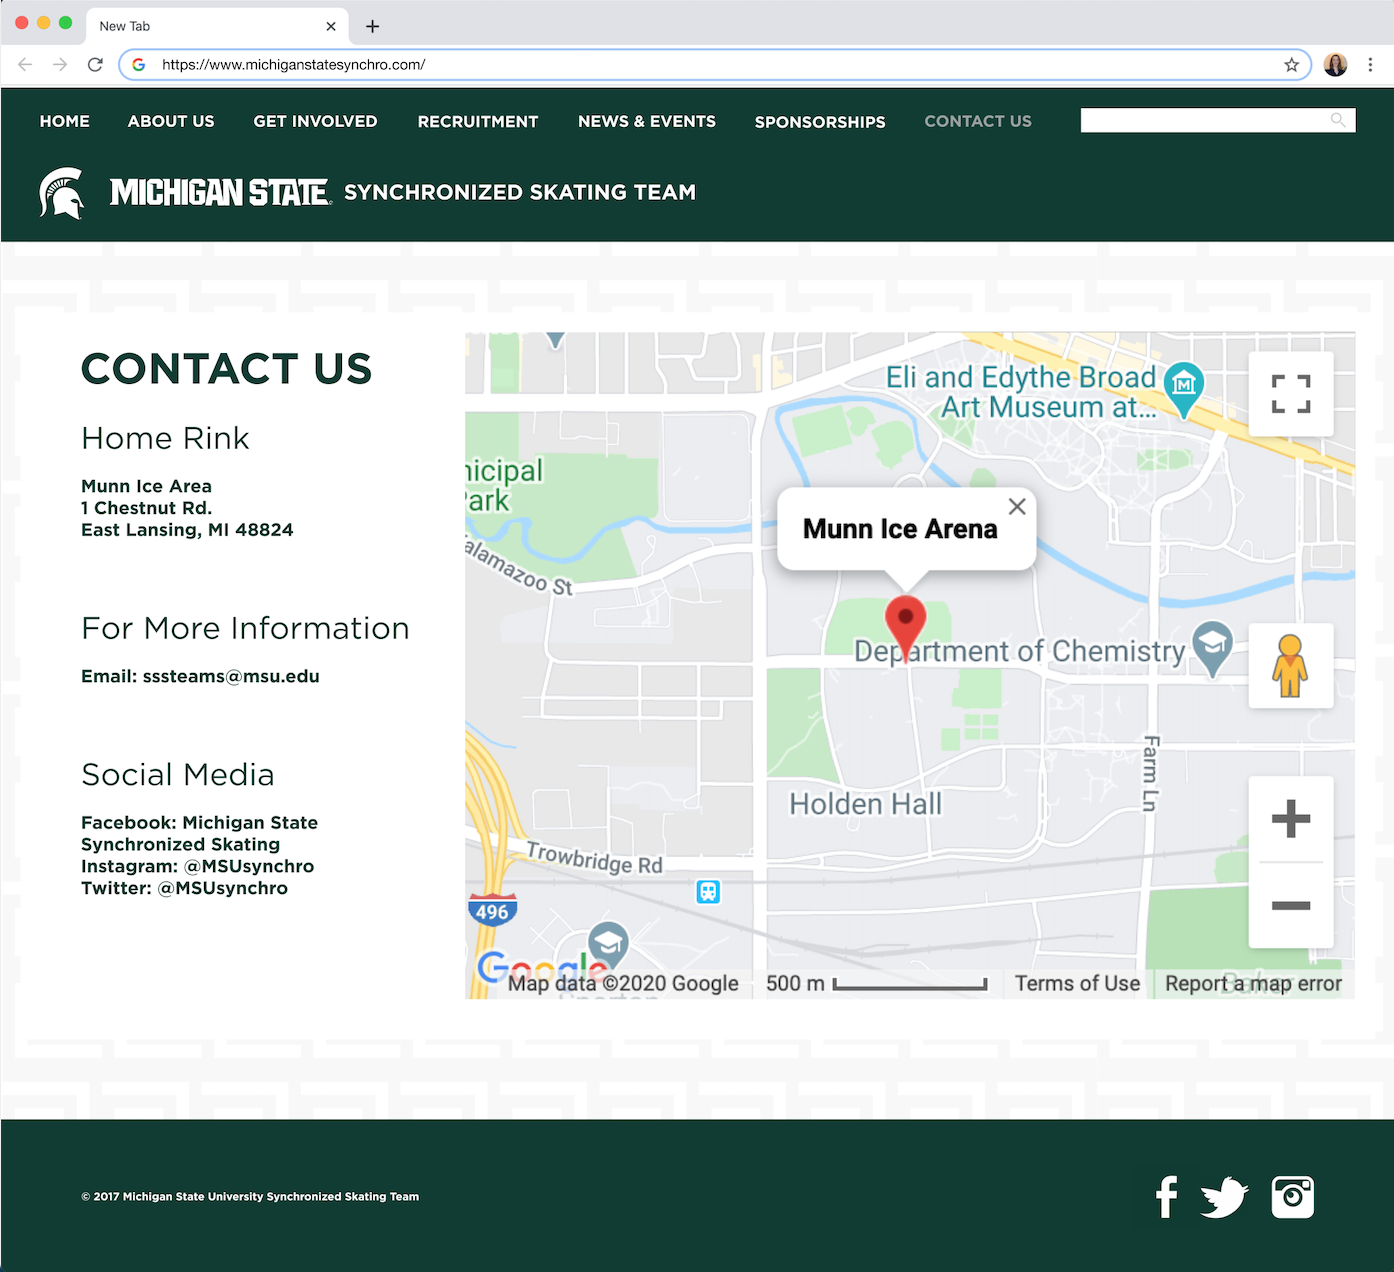Viewport: 1394px width, 1272px height.
Task: Click the Contact Us page heading
Action: coord(227,368)
